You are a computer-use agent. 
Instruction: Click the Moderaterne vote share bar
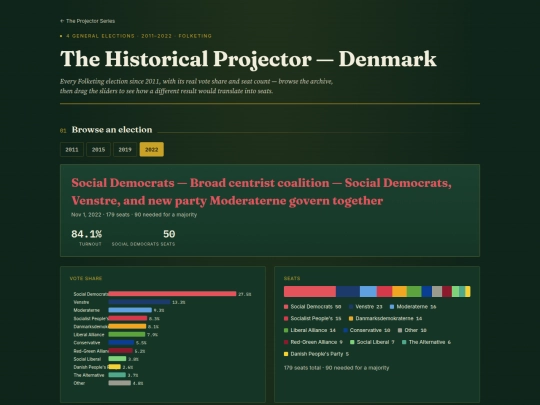point(130,310)
